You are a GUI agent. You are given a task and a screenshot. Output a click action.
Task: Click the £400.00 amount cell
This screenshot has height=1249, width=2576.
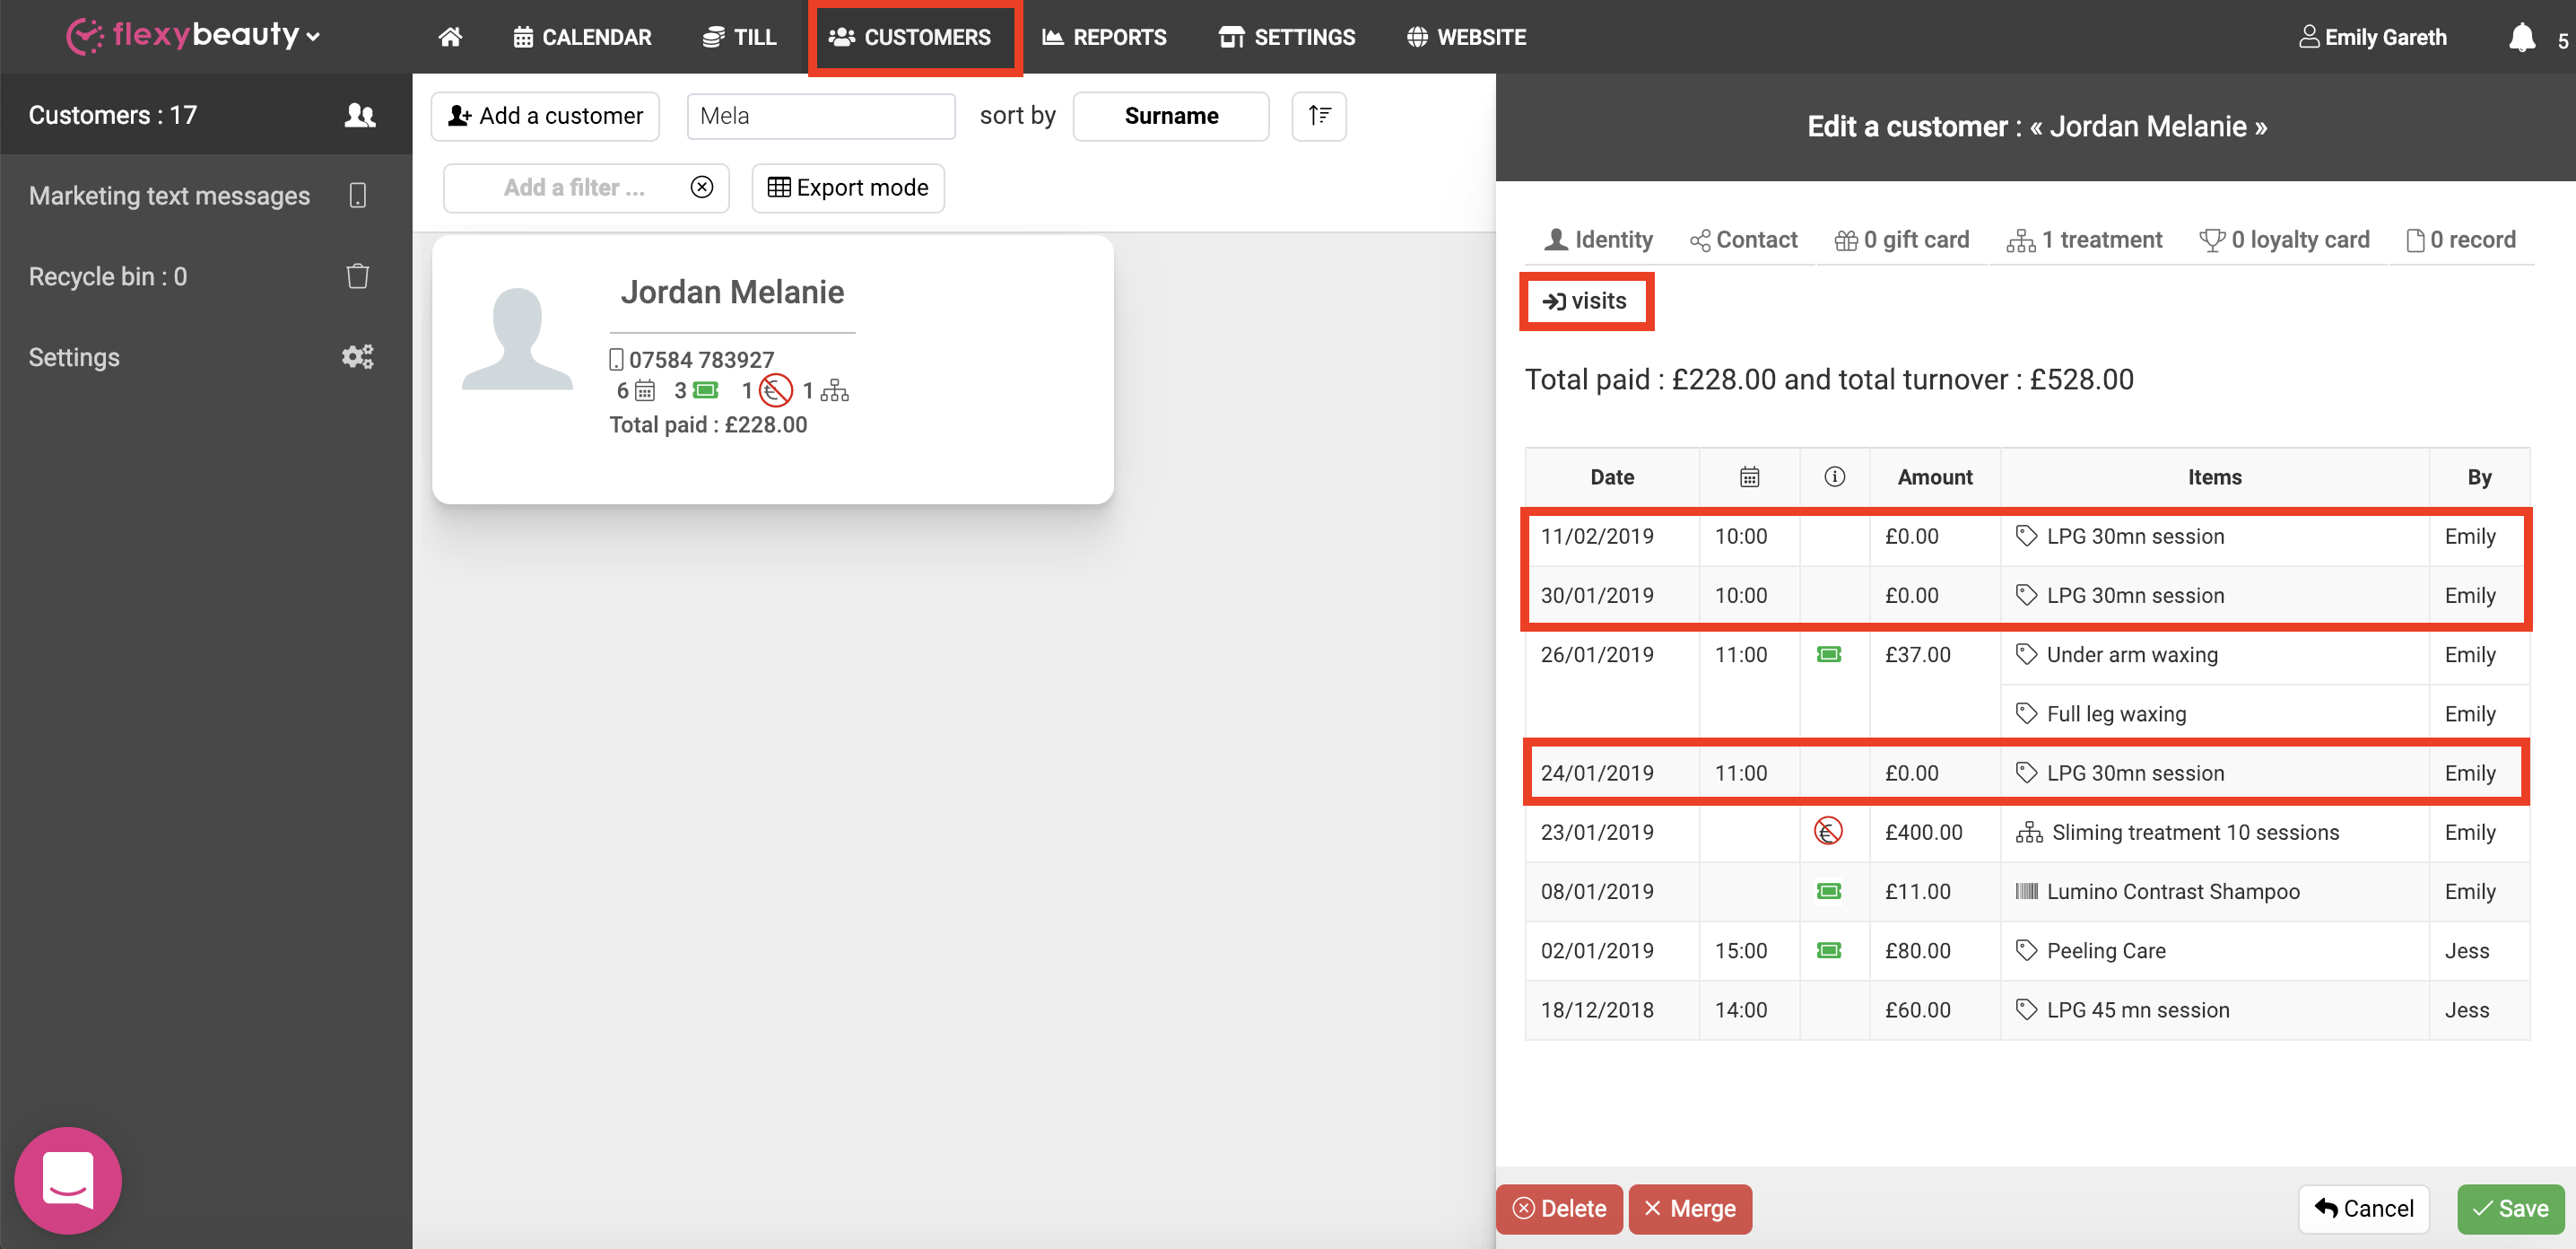(x=1934, y=832)
